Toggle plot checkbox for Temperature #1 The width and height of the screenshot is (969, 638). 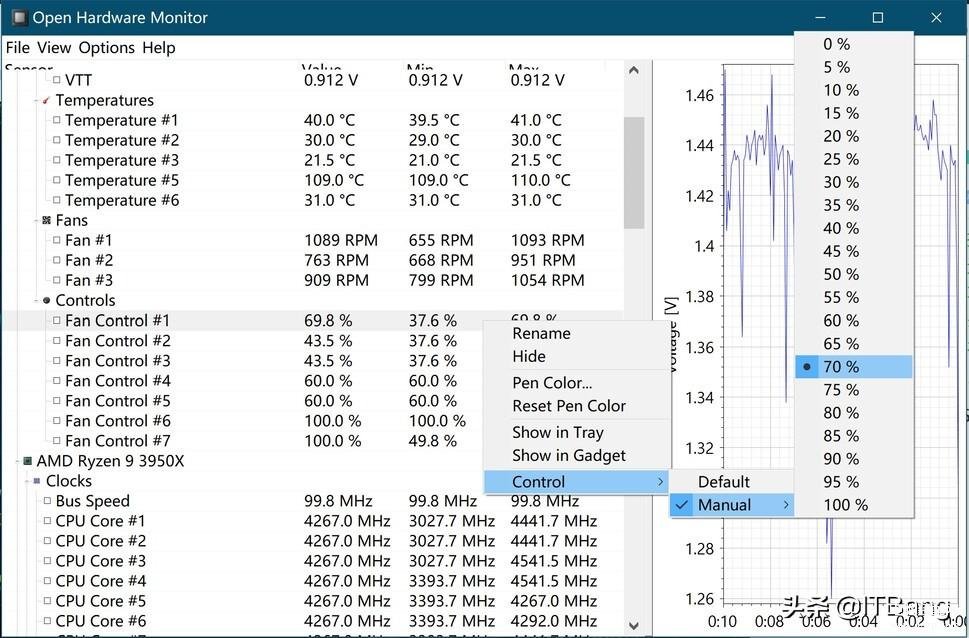pyautogui.click(x=57, y=120)
